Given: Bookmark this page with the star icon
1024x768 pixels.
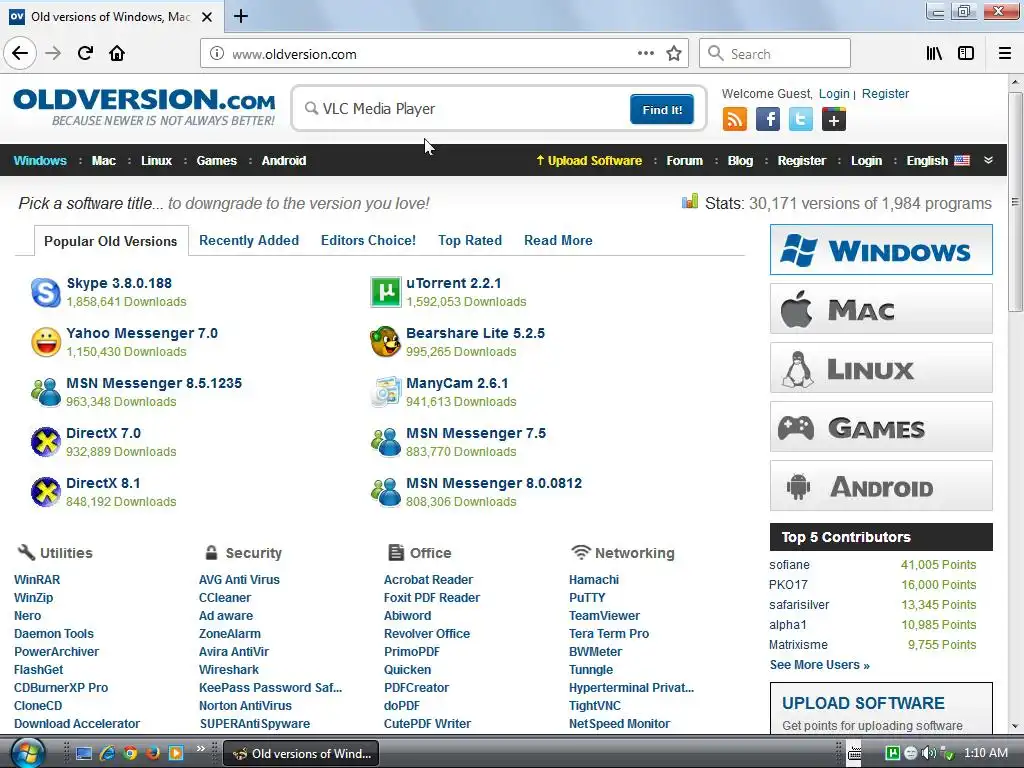Looking at the screenshot, I should coord(674,54).
